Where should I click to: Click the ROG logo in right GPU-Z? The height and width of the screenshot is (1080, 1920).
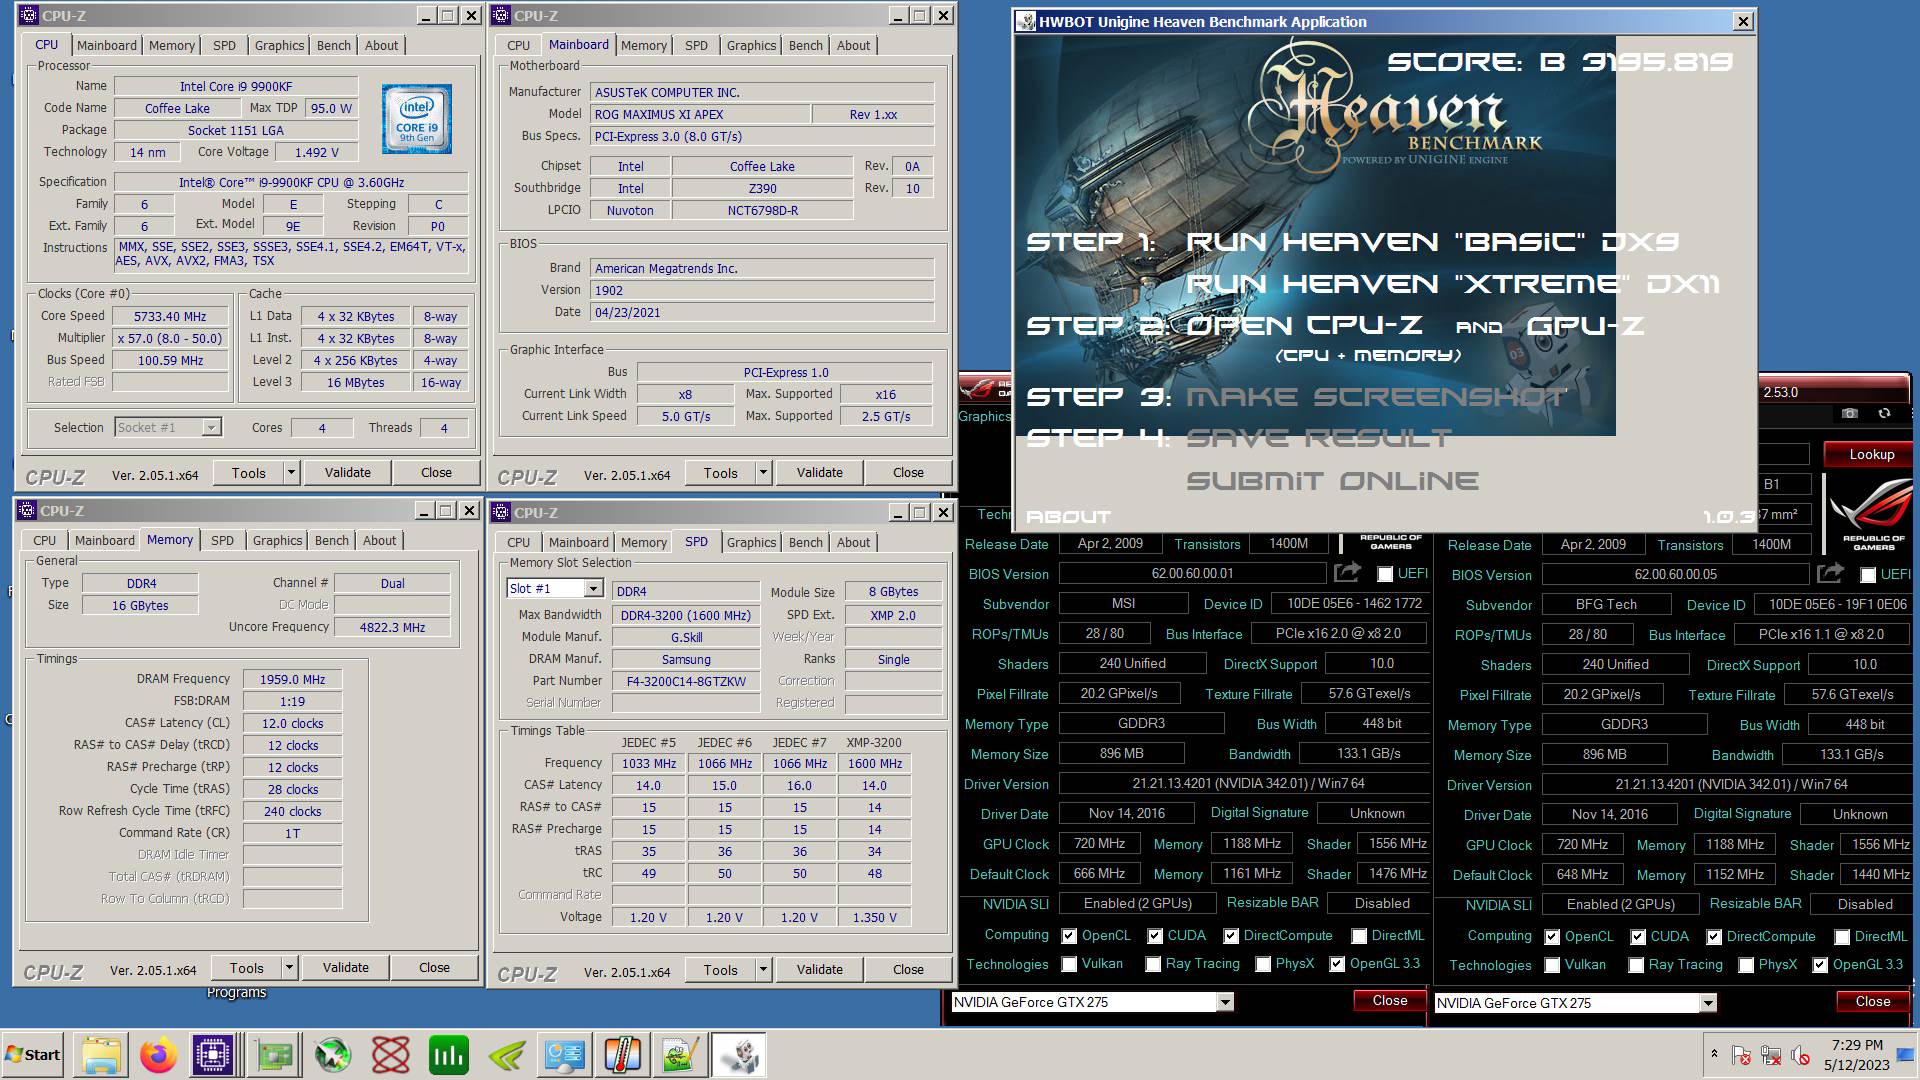(x=1872, y=512)
